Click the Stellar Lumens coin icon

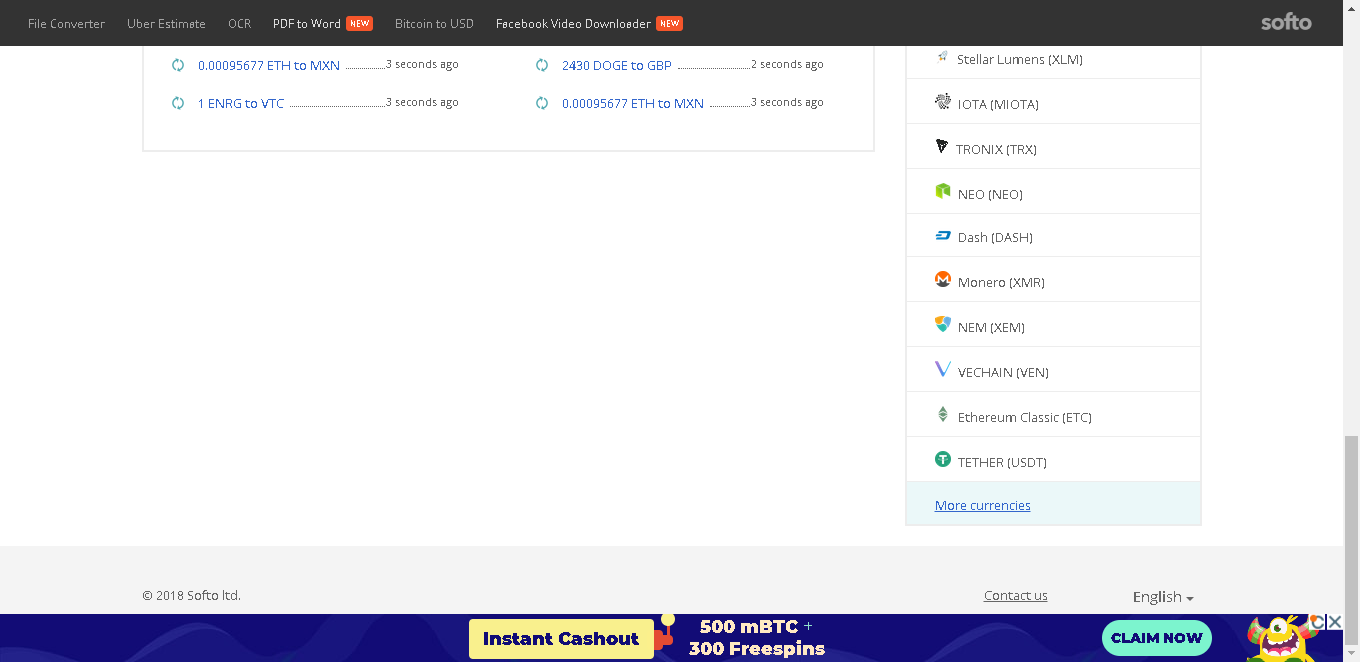coord(942,58)
